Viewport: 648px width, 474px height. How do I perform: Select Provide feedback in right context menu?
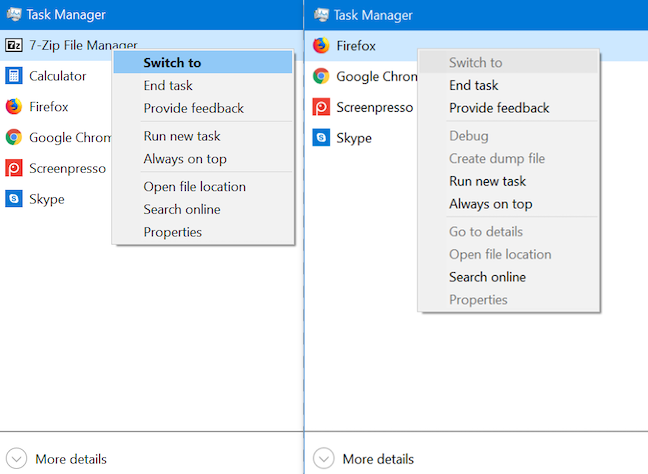(509, 108)
